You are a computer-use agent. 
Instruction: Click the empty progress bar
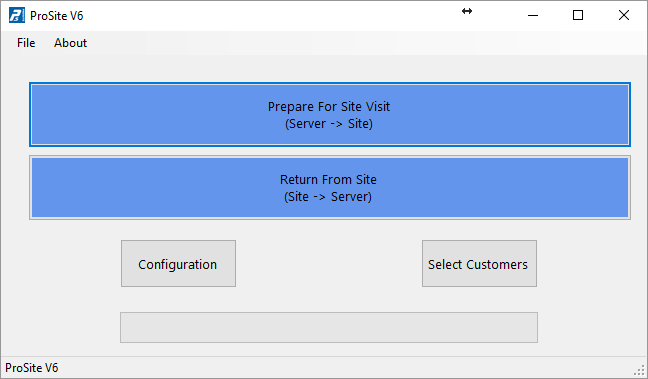coord(329,327)
